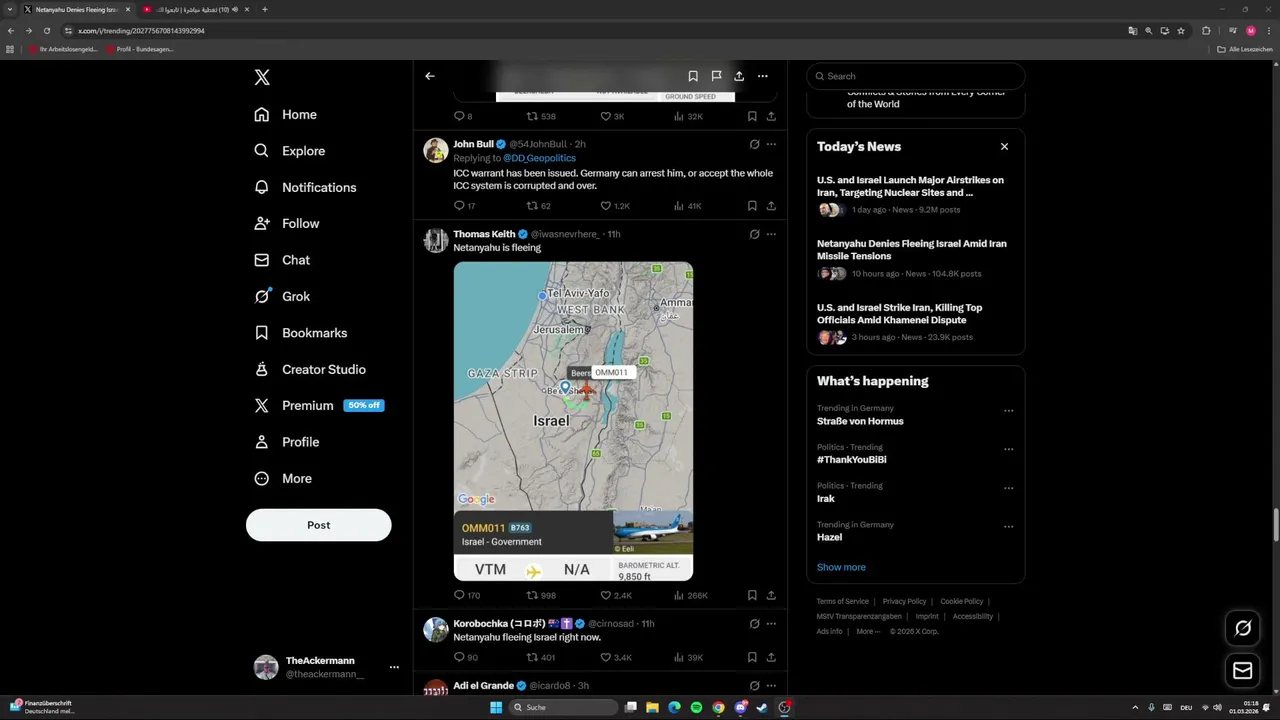This screenshot has width=1280, height=720.
Task: Open Terms of Service link
Action: [x=843, y=601]
